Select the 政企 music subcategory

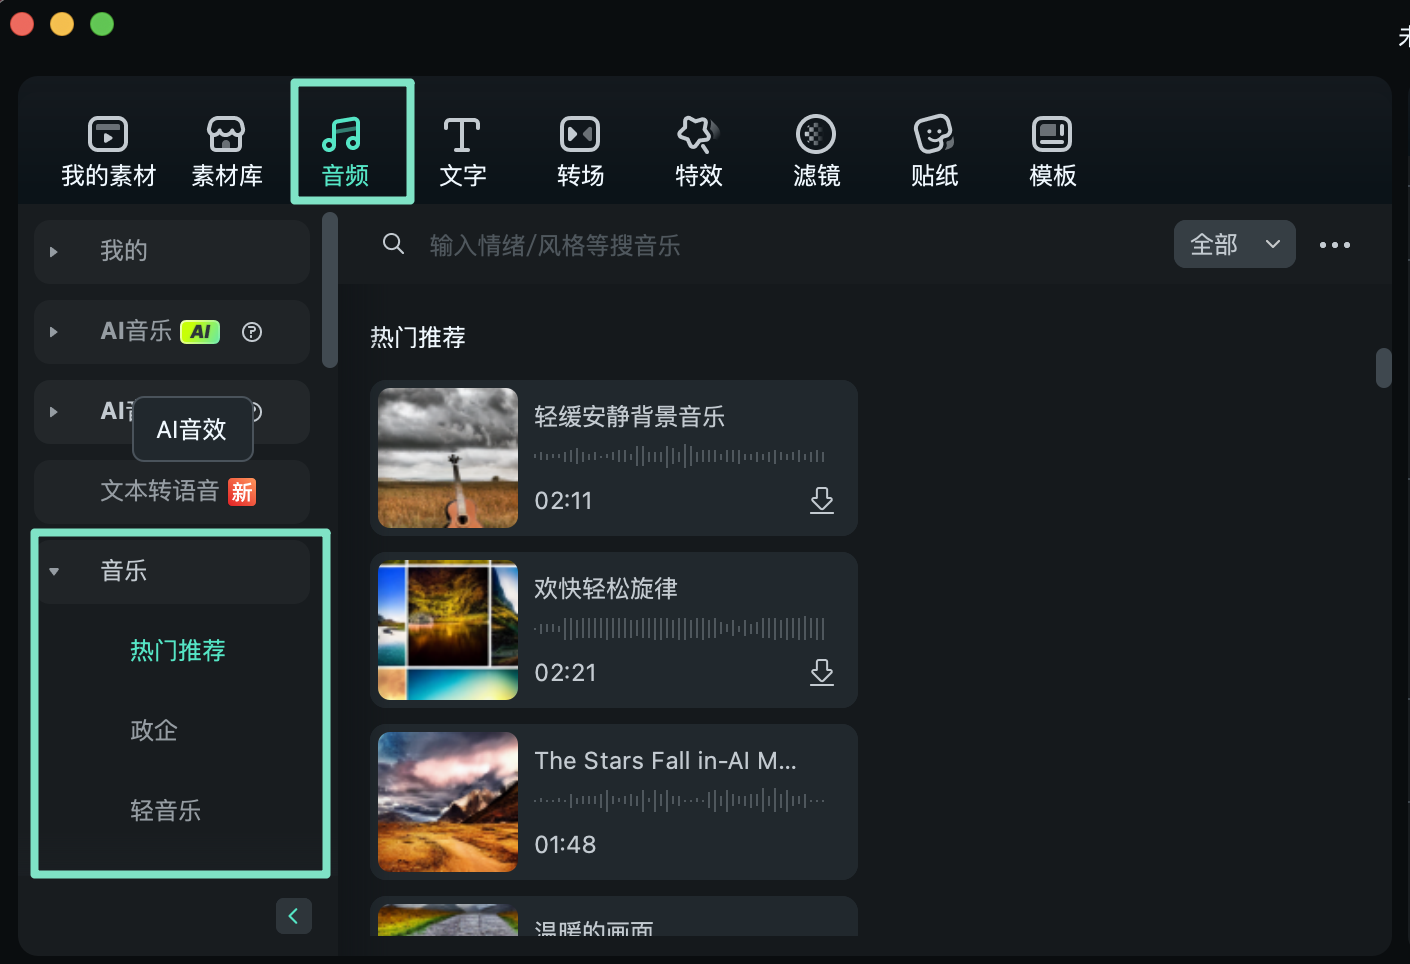coord(154,731)
